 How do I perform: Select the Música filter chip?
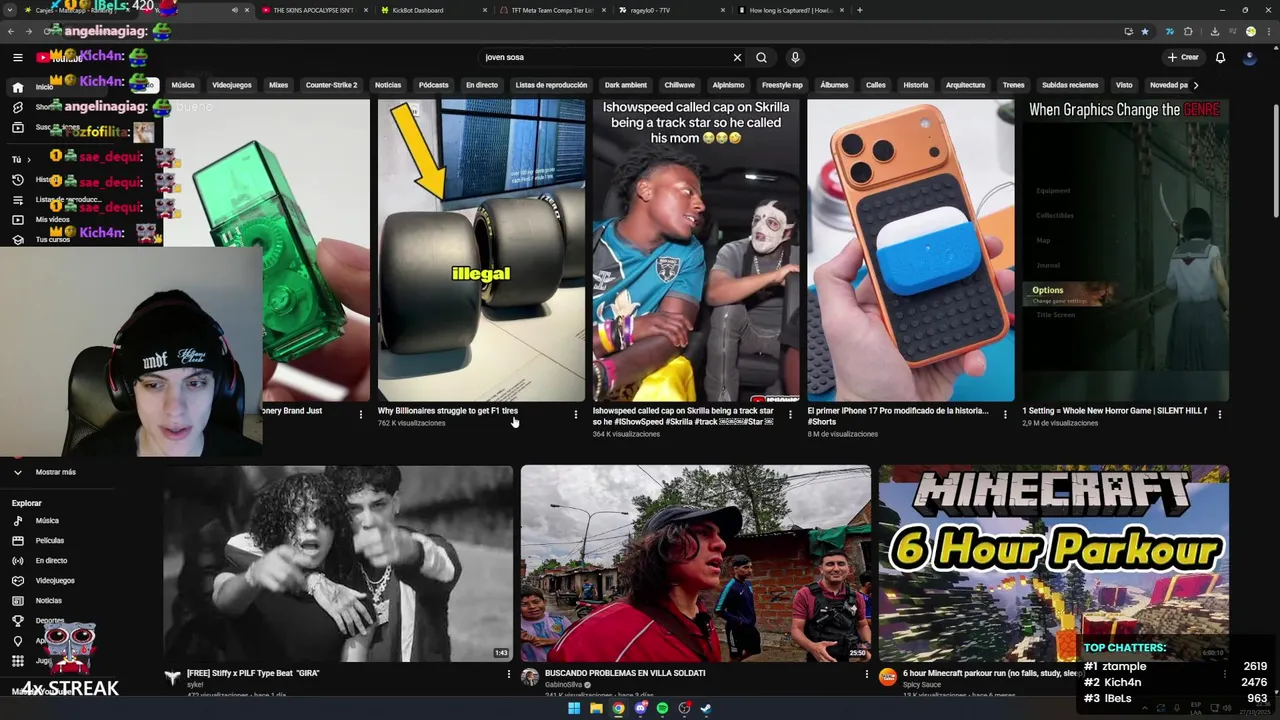[x=183, y=85]
